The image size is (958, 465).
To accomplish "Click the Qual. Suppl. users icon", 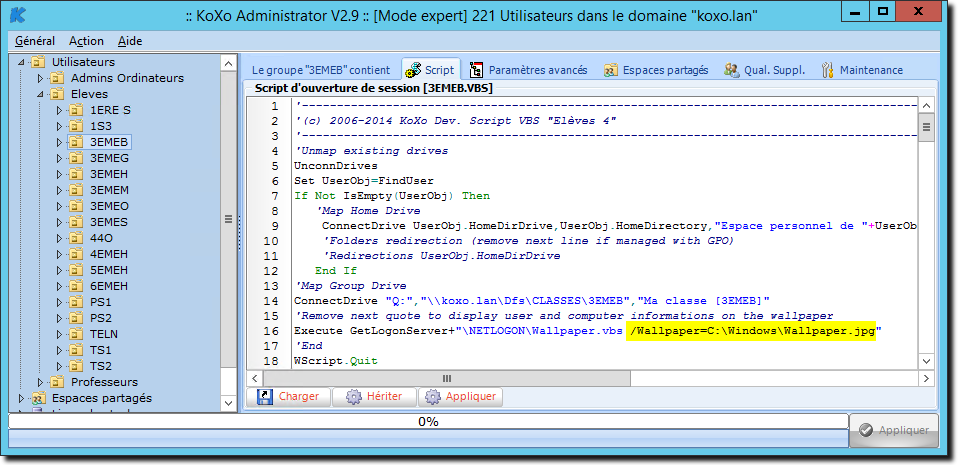I will pyautogui.click(x=732, y=70).
